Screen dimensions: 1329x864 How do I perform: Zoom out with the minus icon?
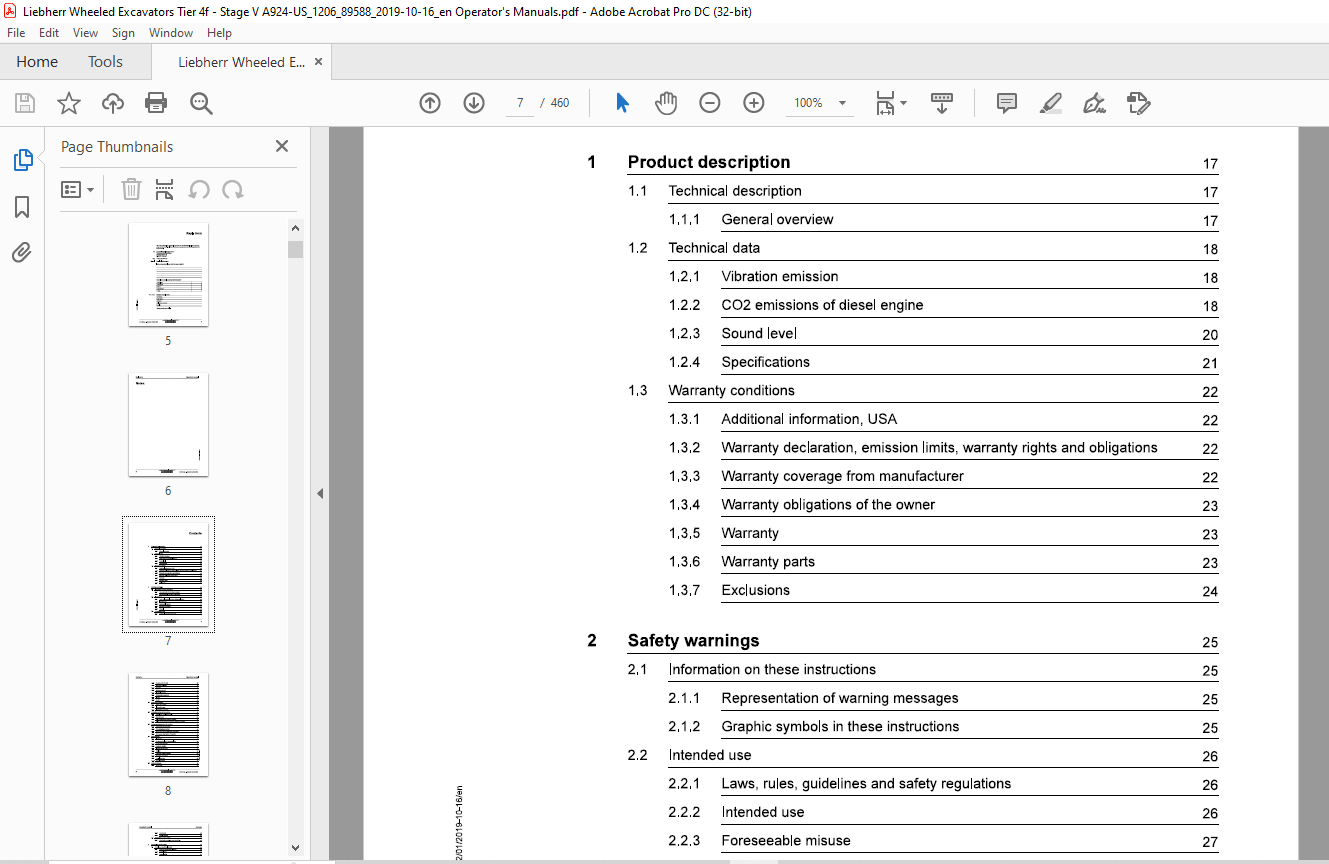(710, 103)
